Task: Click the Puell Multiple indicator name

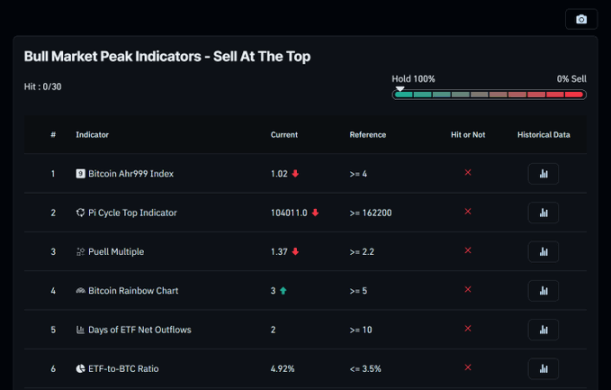Action: click(x=116, y=252)
